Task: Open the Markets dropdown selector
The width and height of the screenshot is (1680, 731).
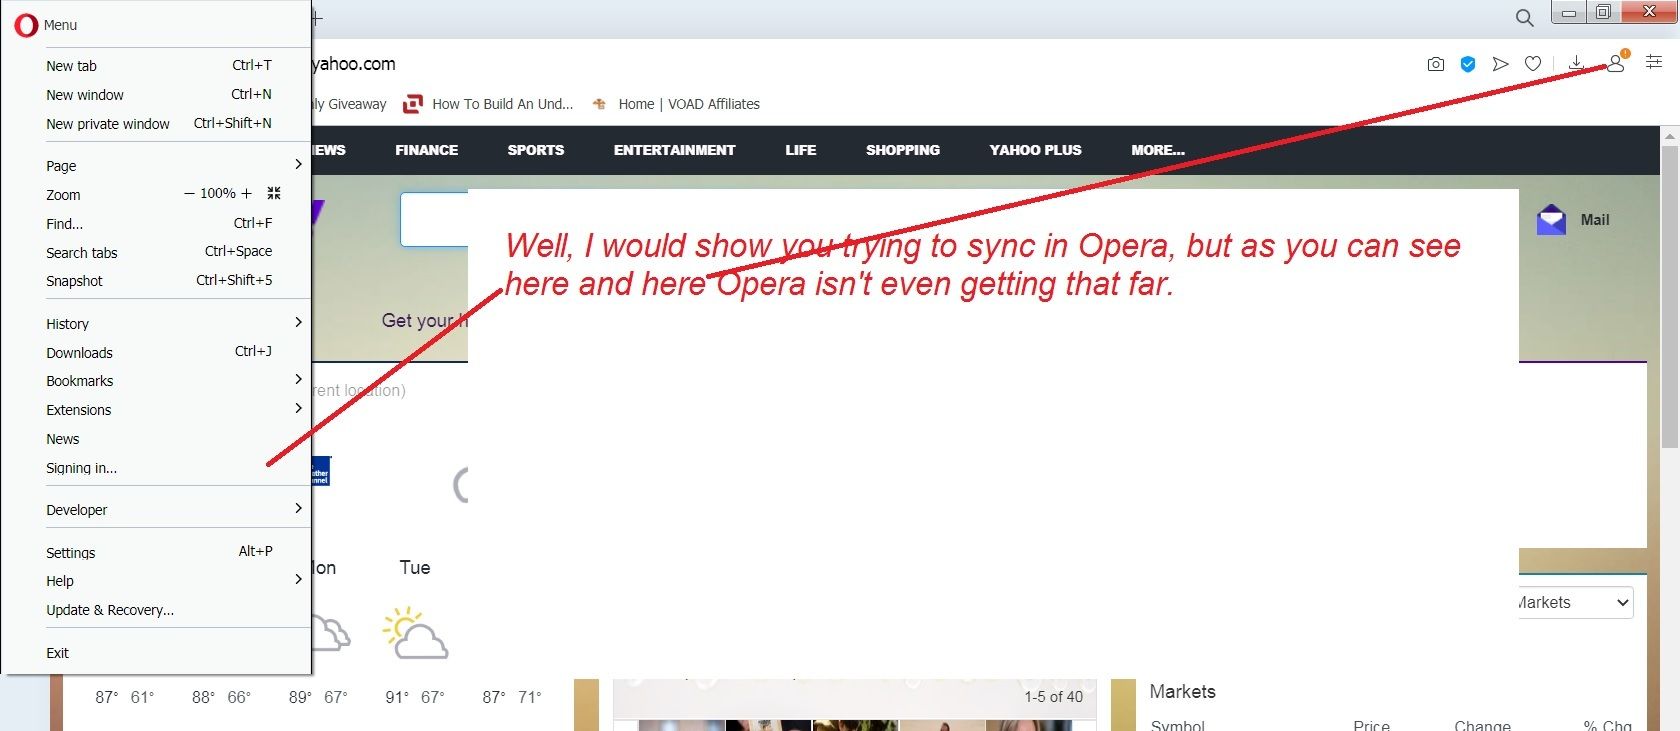Action: point(1576,603)
